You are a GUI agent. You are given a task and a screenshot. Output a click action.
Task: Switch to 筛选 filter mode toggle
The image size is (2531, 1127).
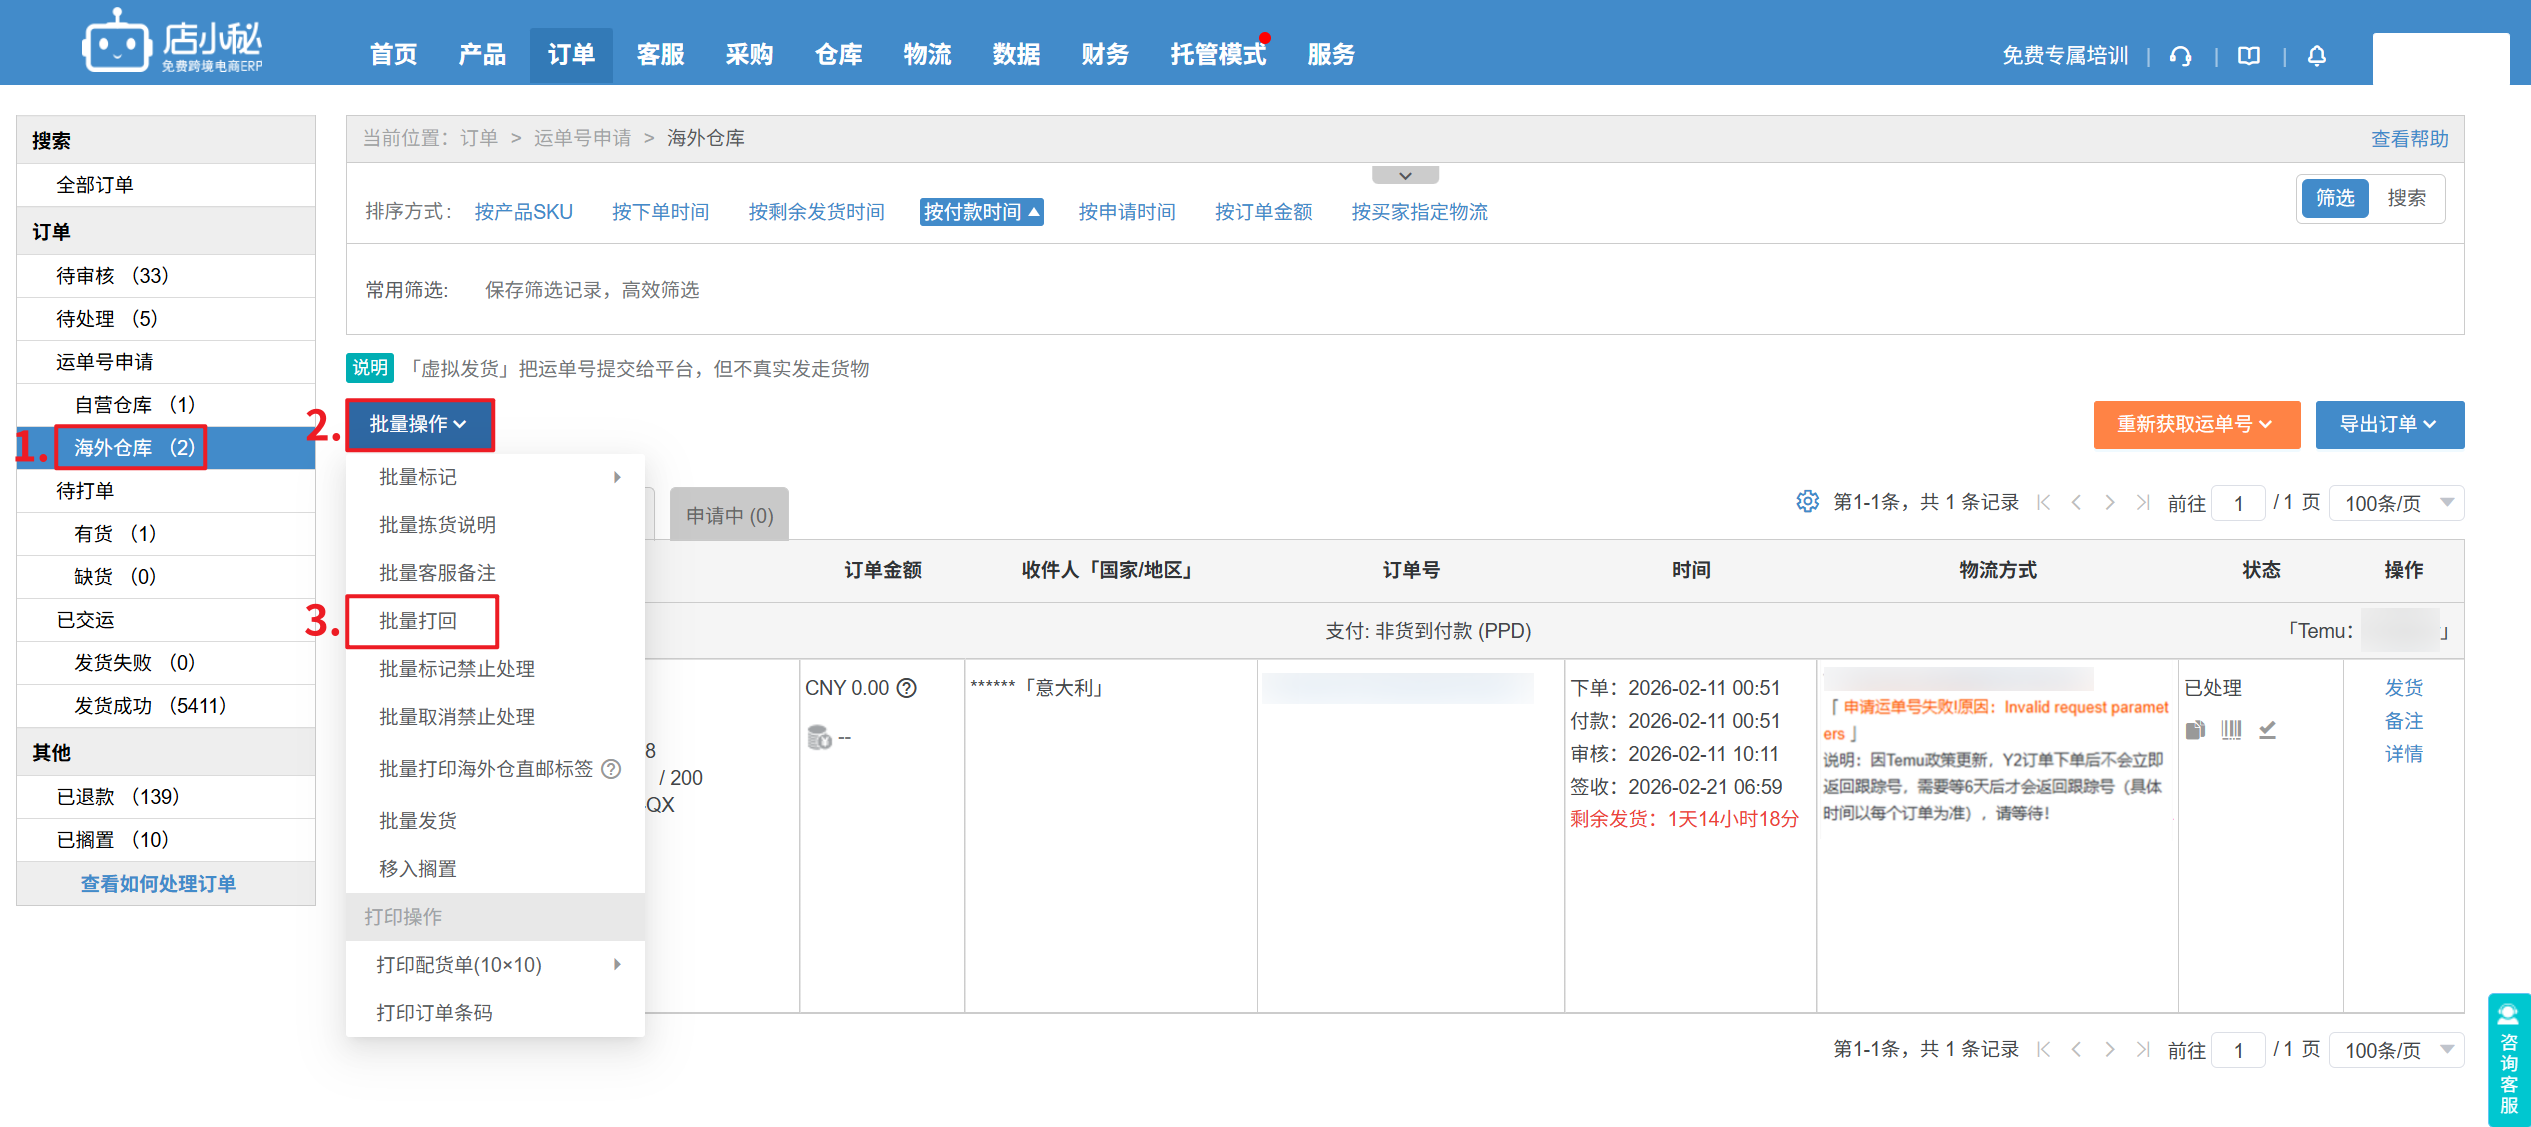(x=2335, y=198)
